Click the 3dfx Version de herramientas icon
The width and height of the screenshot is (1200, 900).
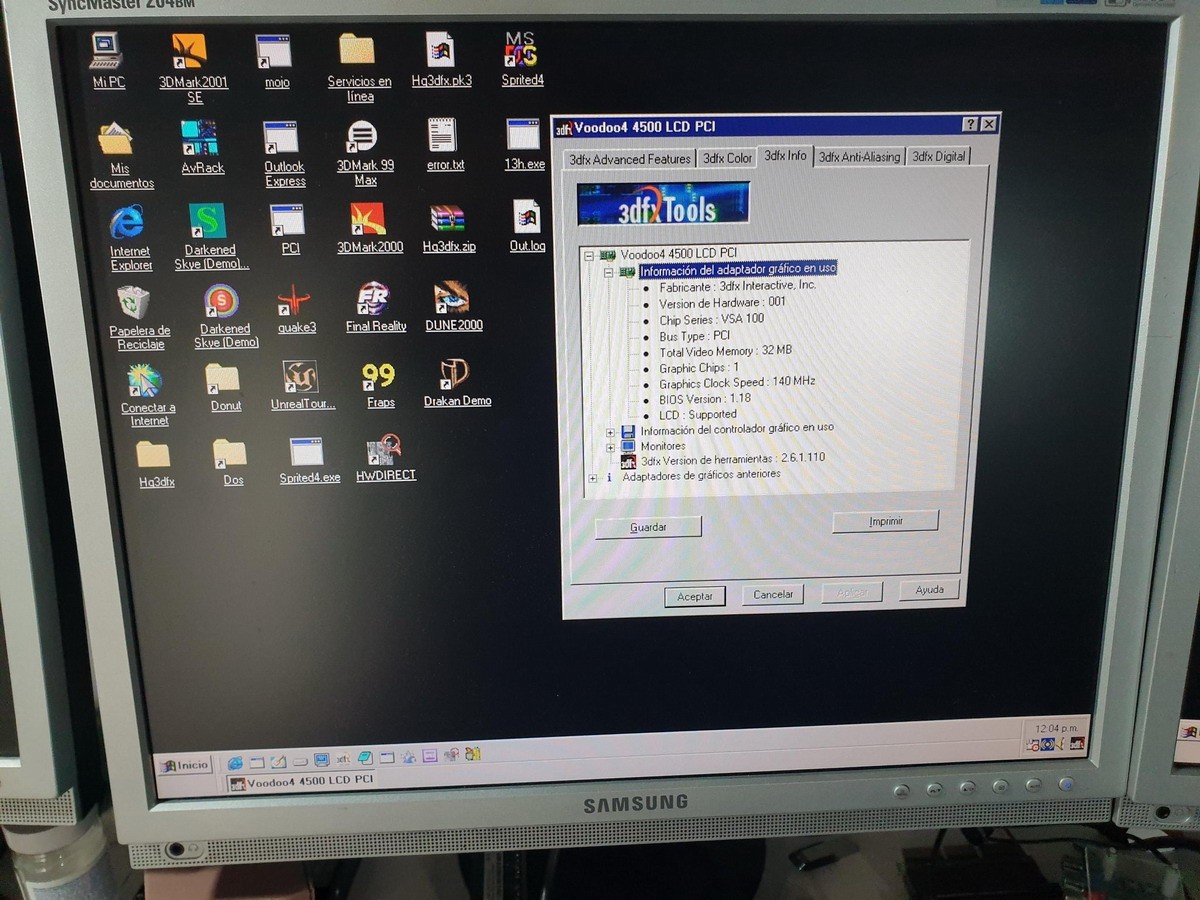[629, 462]
